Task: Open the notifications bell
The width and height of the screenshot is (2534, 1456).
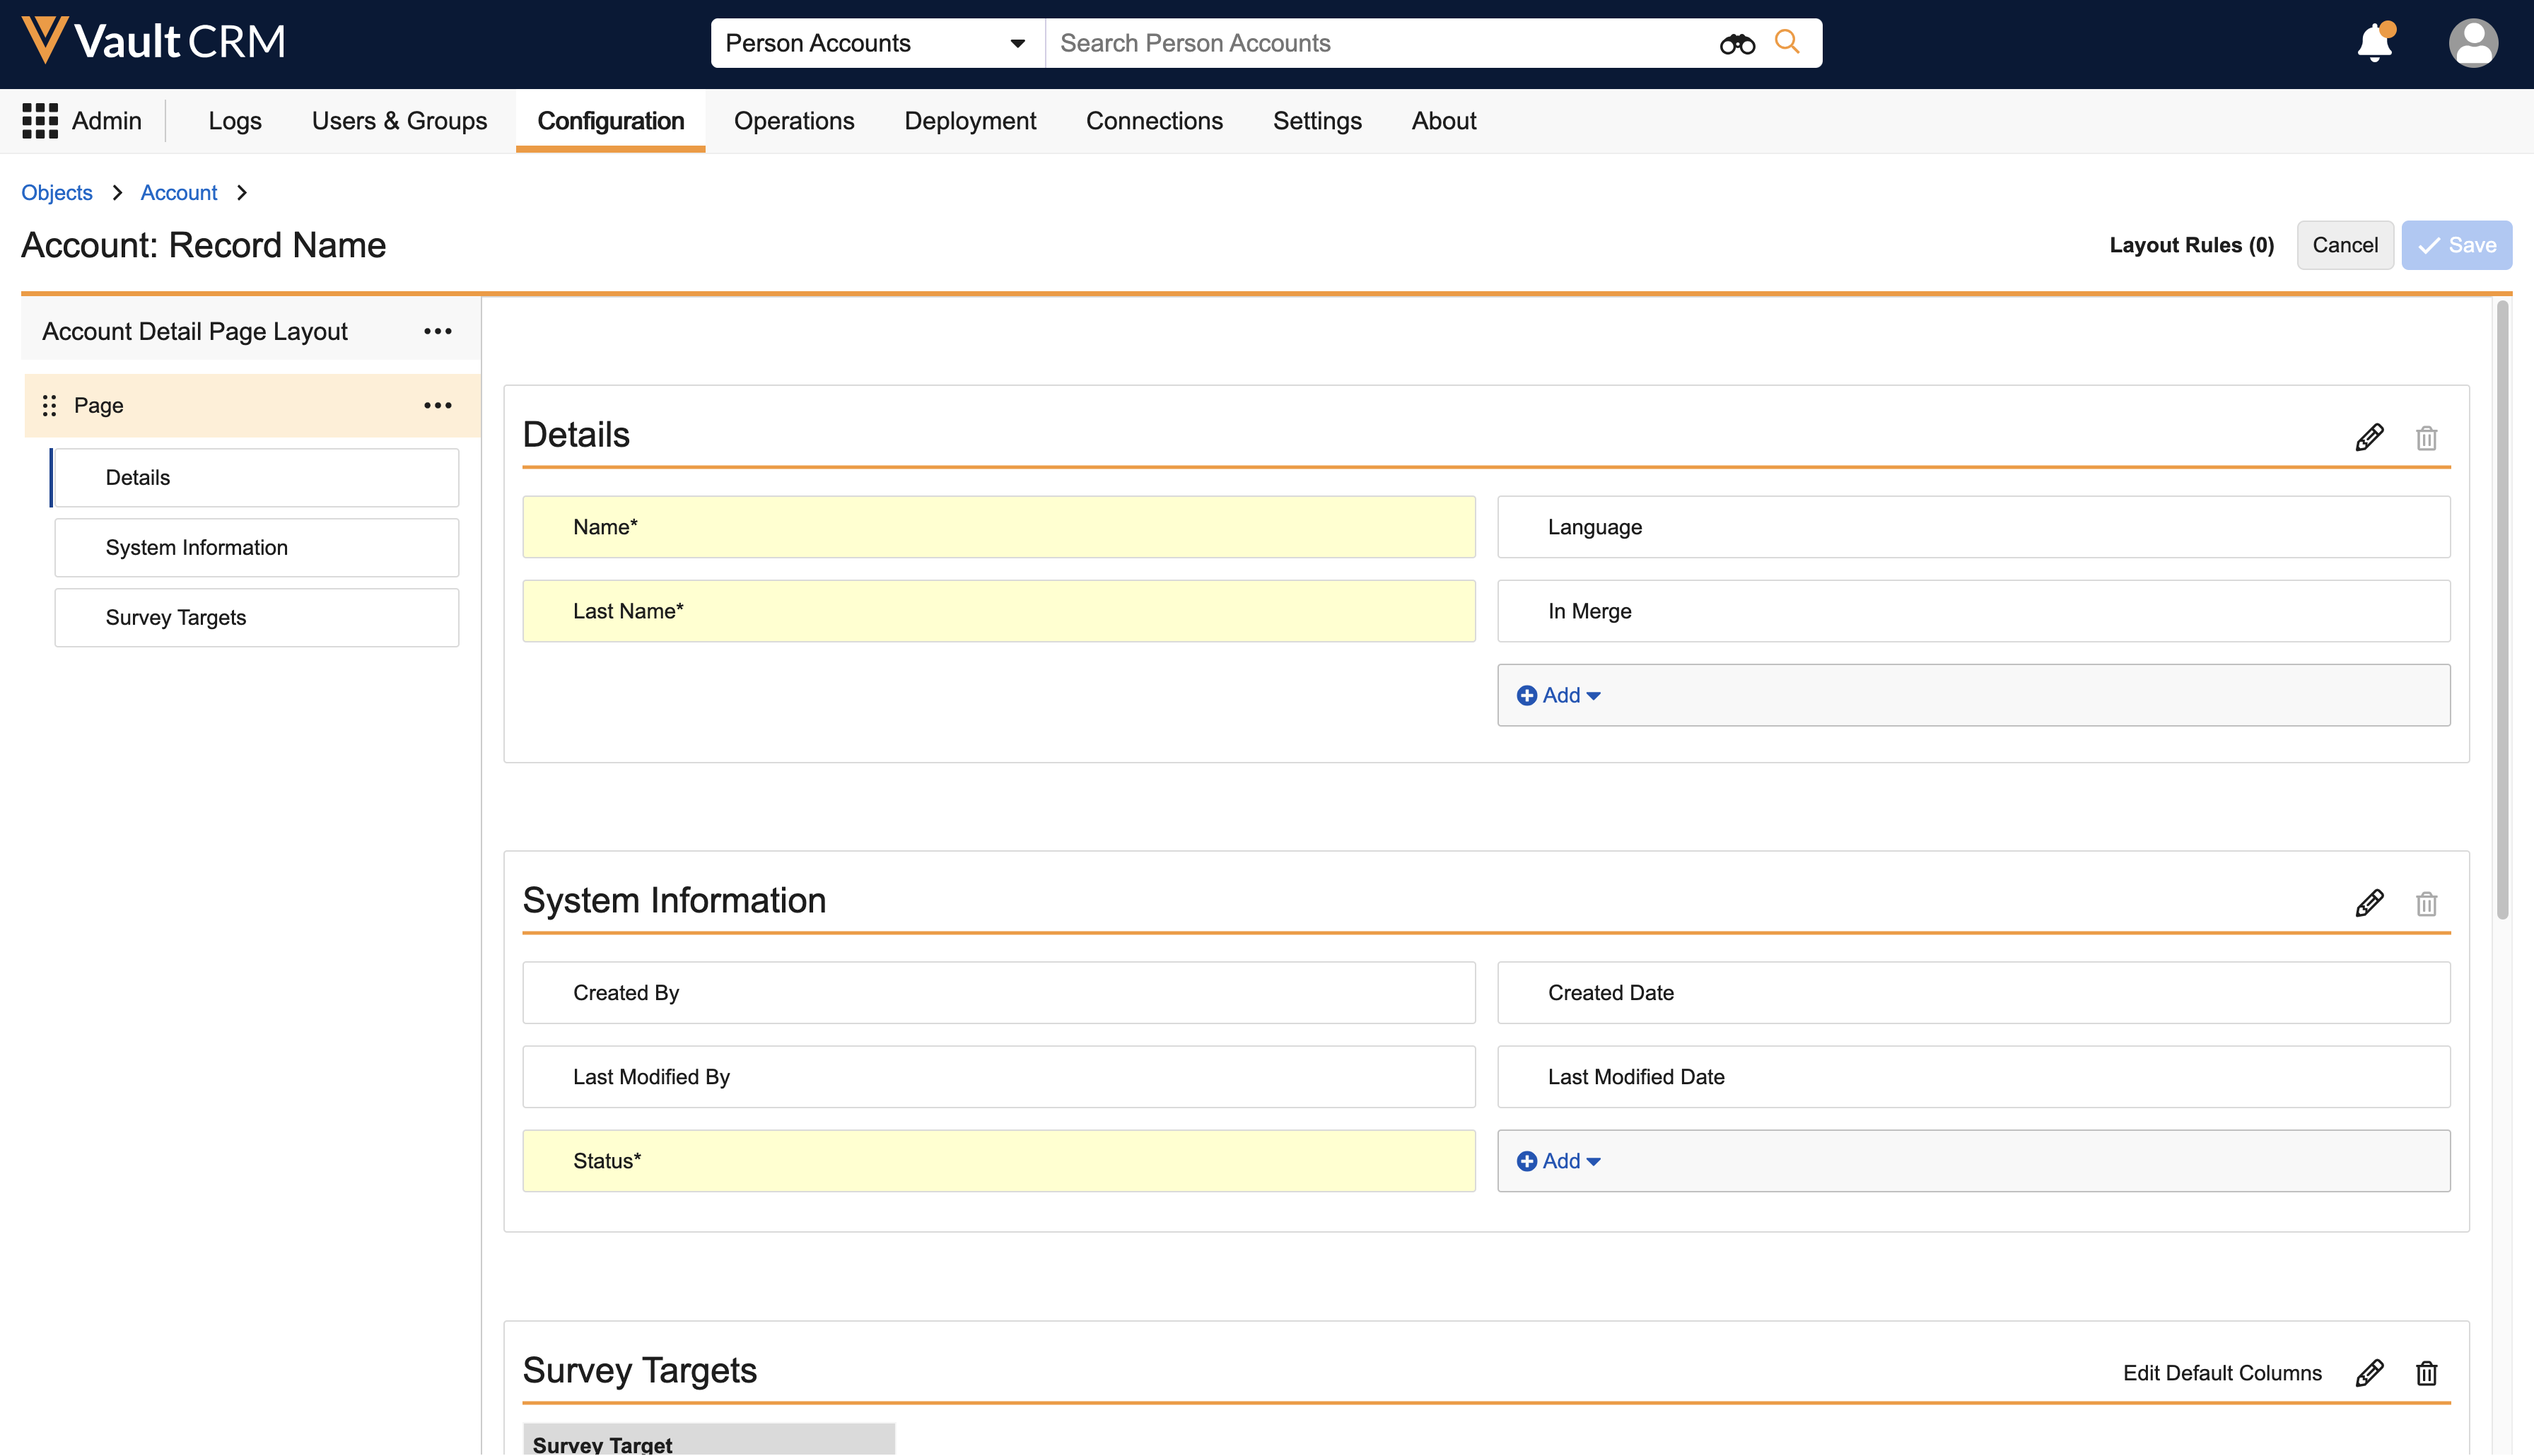Action: (2374, 43)
